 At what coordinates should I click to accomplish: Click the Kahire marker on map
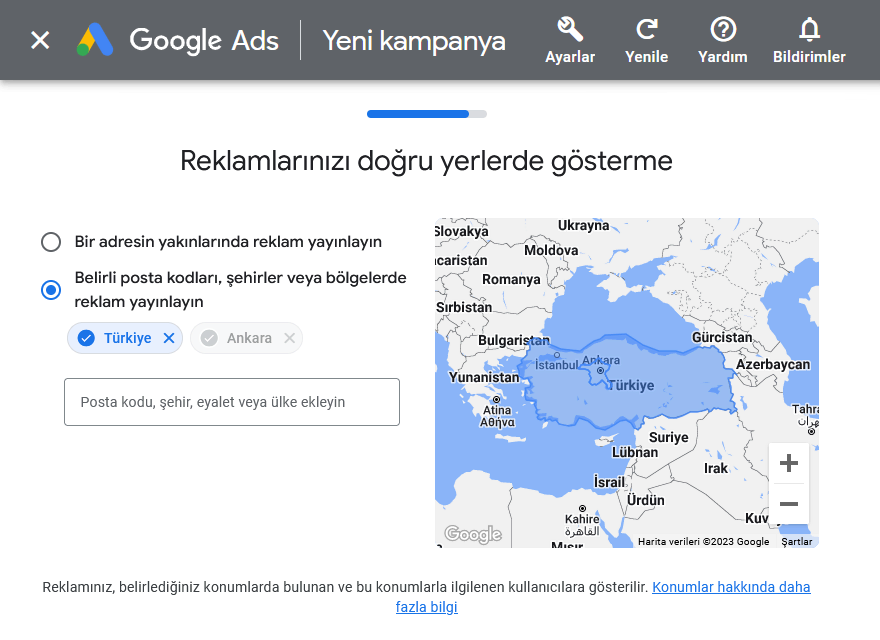[x=583, y=509]
